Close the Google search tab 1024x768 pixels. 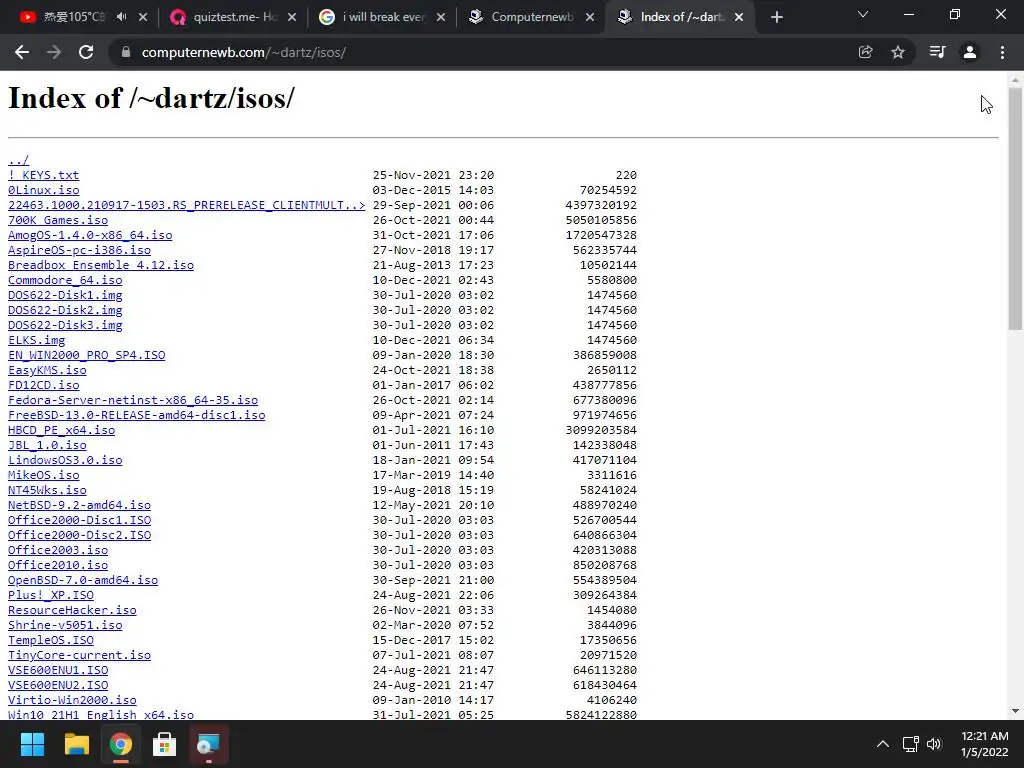coord(441,17)
